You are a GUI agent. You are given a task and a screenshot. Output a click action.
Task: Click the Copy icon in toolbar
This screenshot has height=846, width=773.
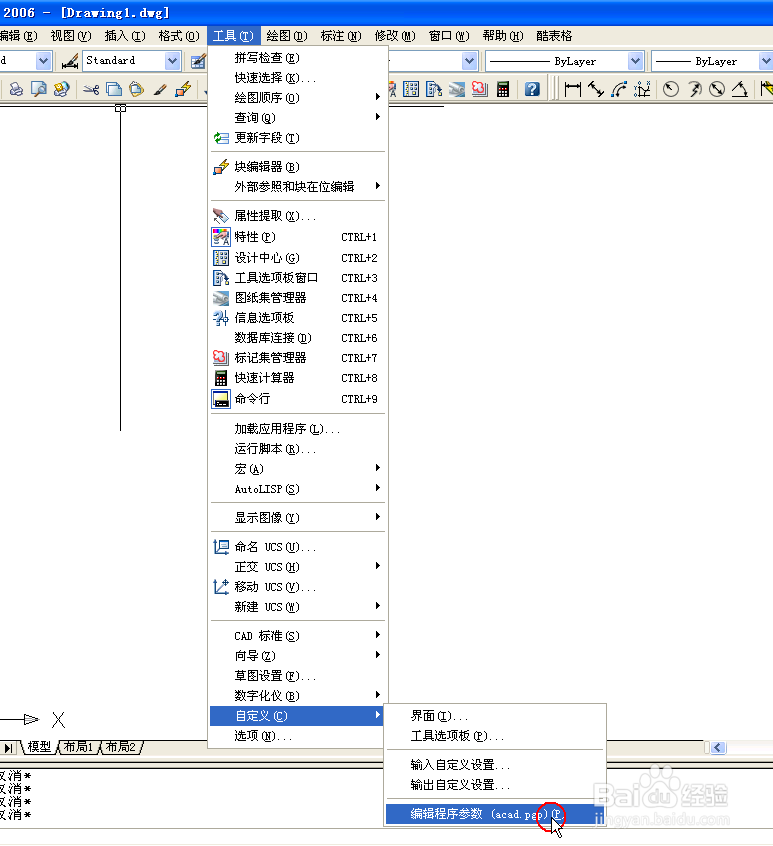(x=113, y=89)
